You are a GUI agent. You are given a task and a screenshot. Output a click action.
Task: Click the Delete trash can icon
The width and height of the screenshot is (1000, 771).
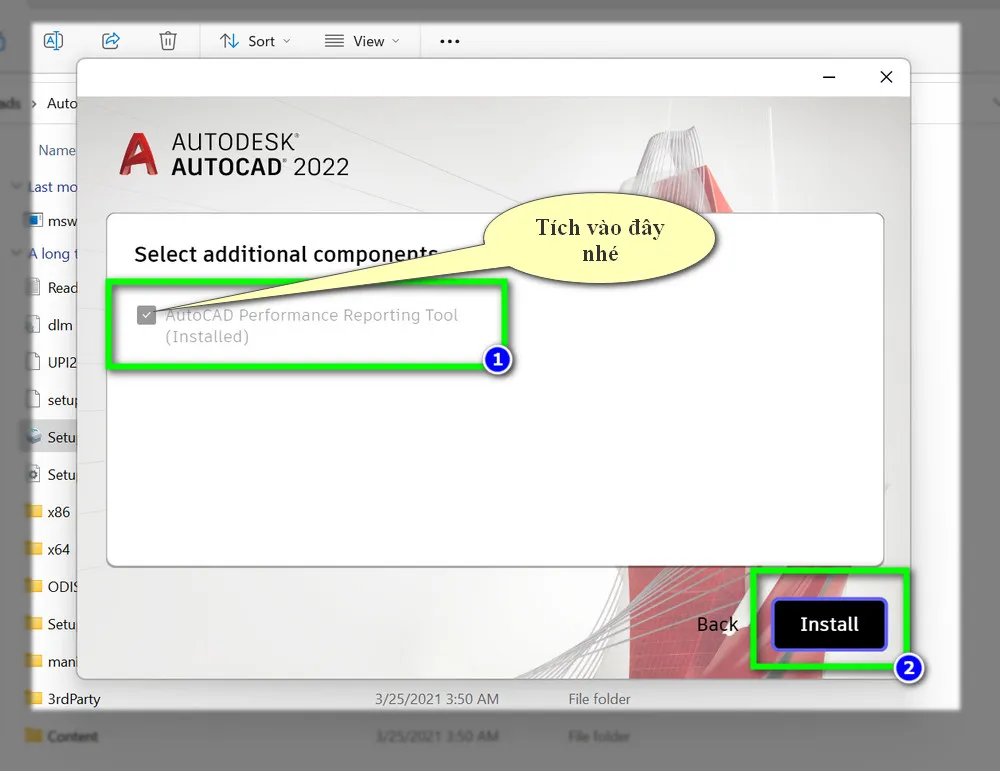click(x=168, y=41)
